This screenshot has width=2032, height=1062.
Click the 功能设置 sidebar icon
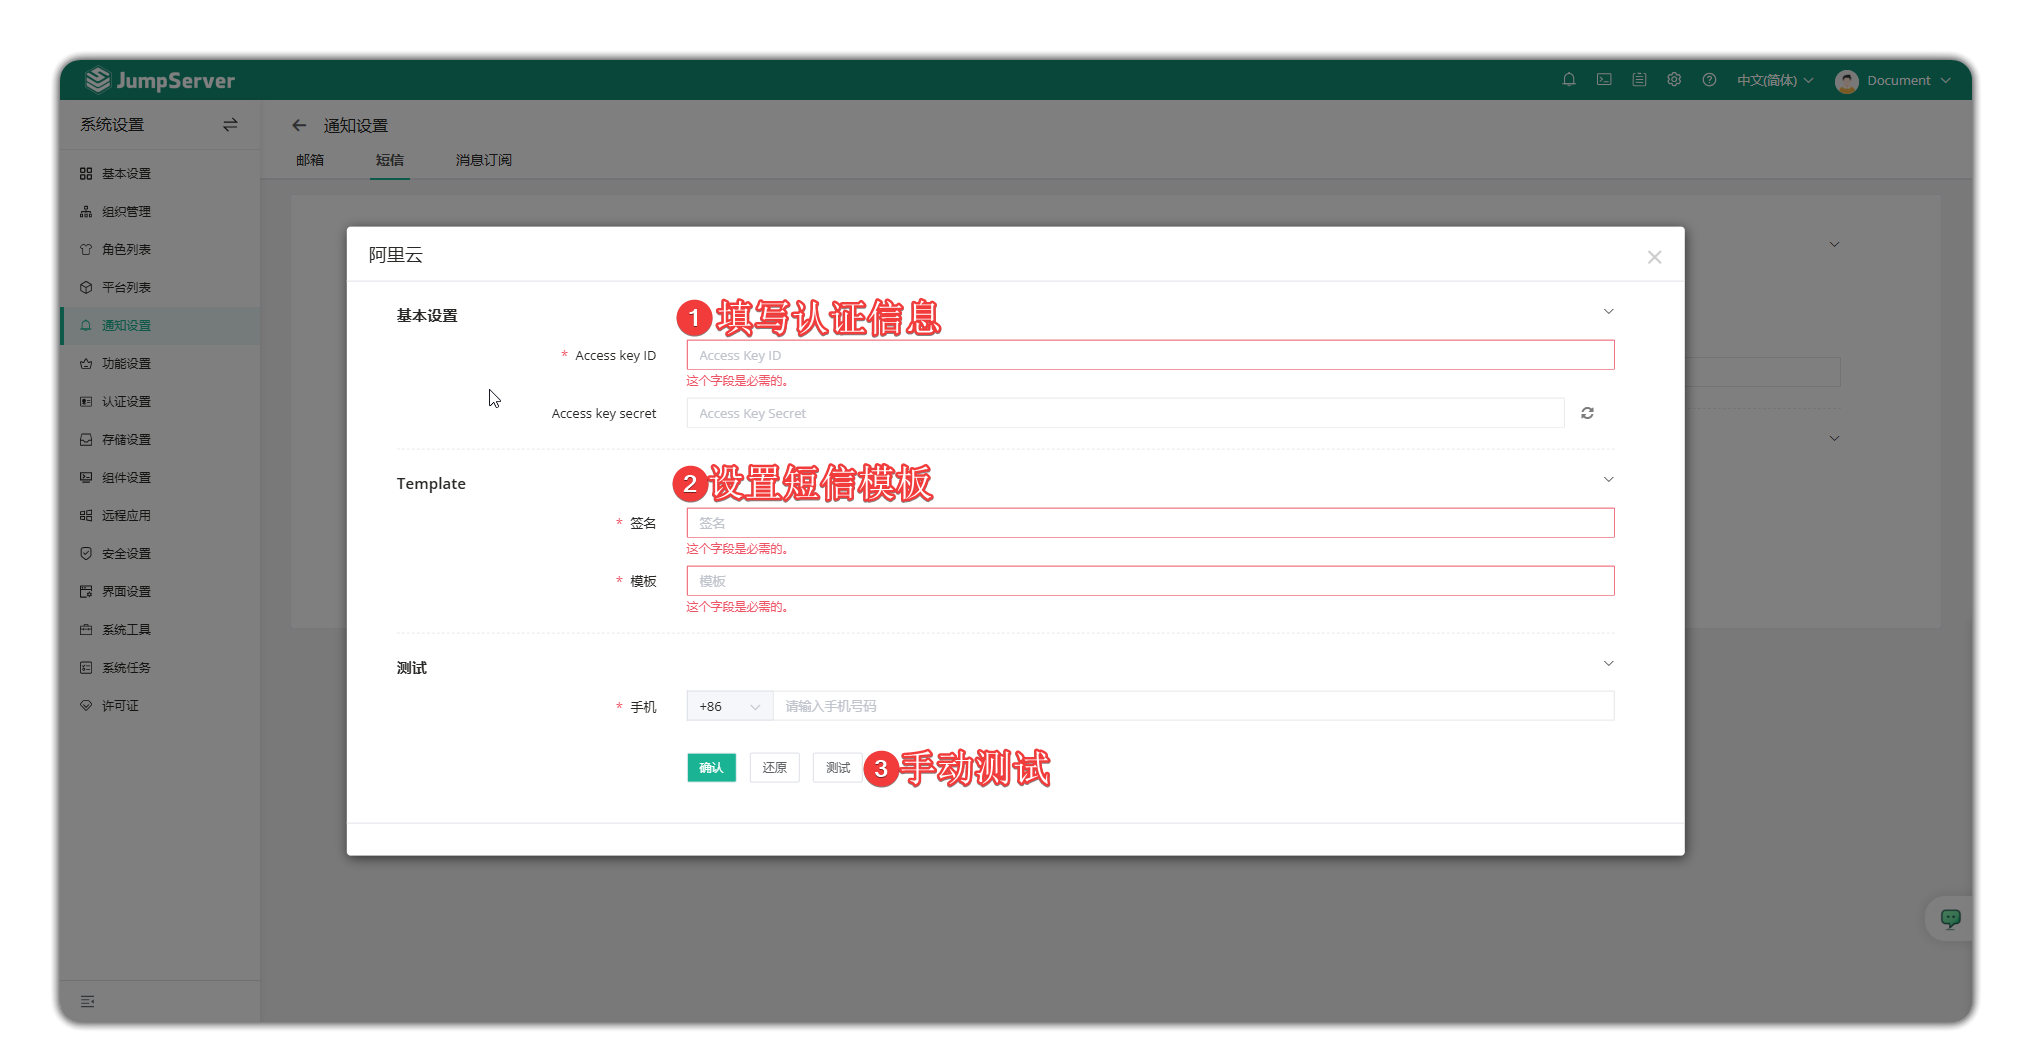click(x=86, y=364)
